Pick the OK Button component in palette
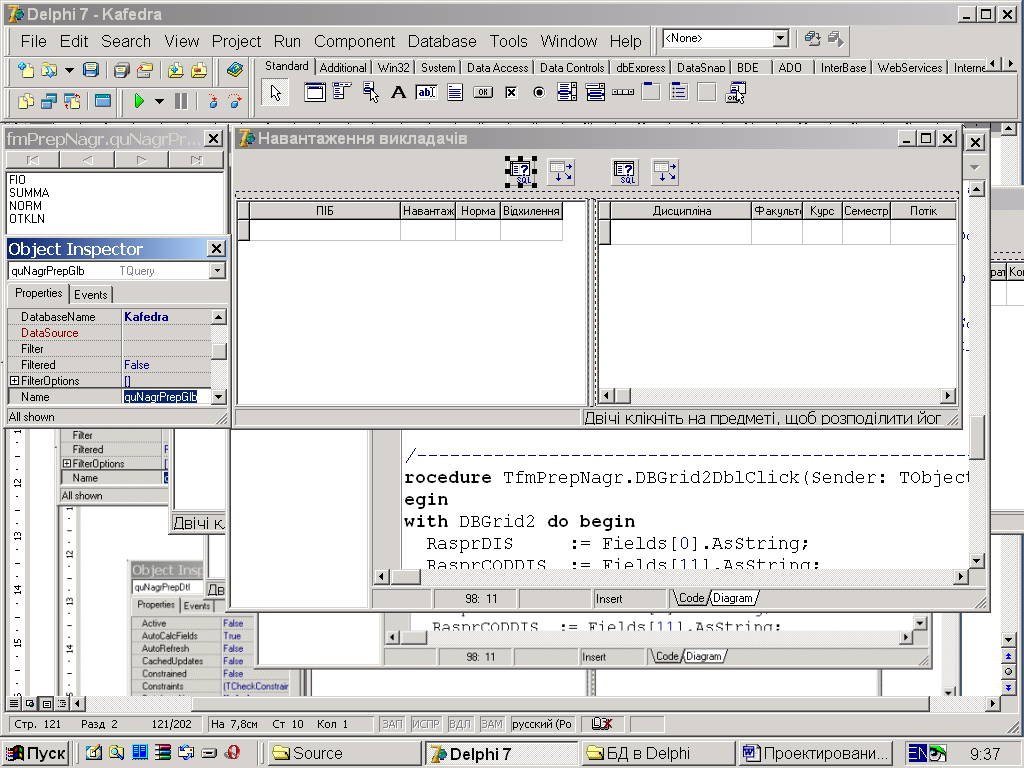 point(483,92)
